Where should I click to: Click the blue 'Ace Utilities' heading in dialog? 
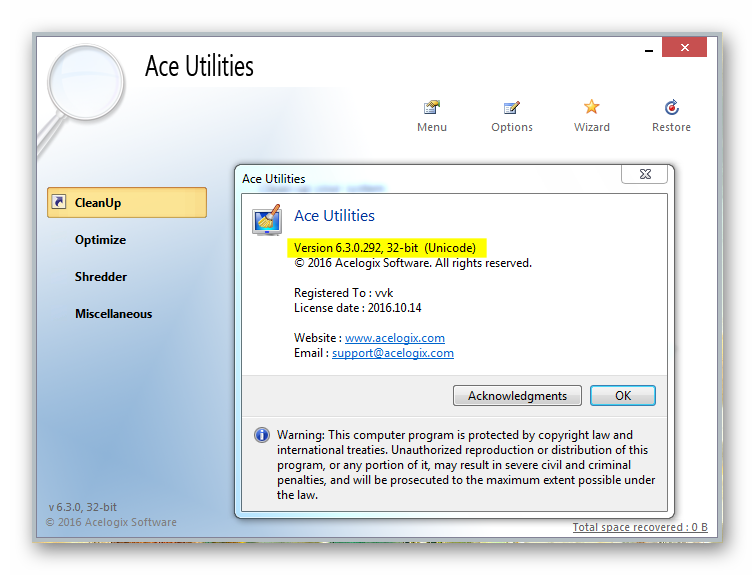click(334, 216)
